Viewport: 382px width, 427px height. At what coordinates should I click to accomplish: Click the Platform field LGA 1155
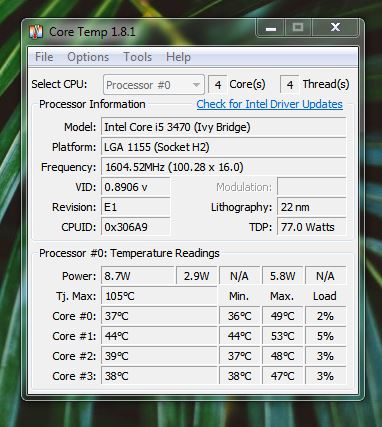coord(224,147)
